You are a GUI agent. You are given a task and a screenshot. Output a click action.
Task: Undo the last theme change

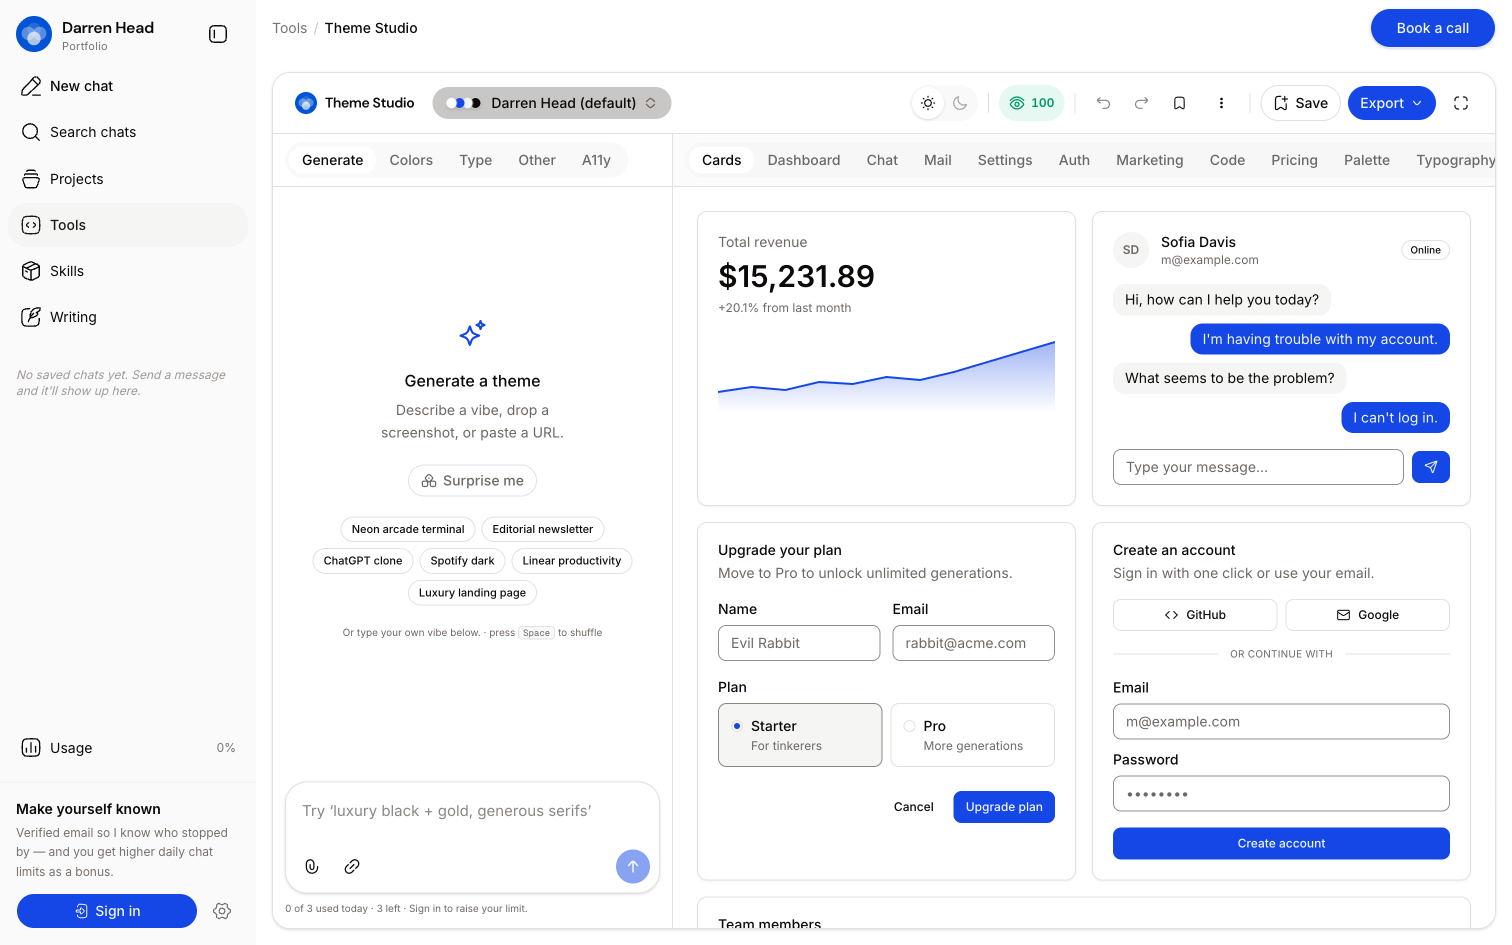1103,103
